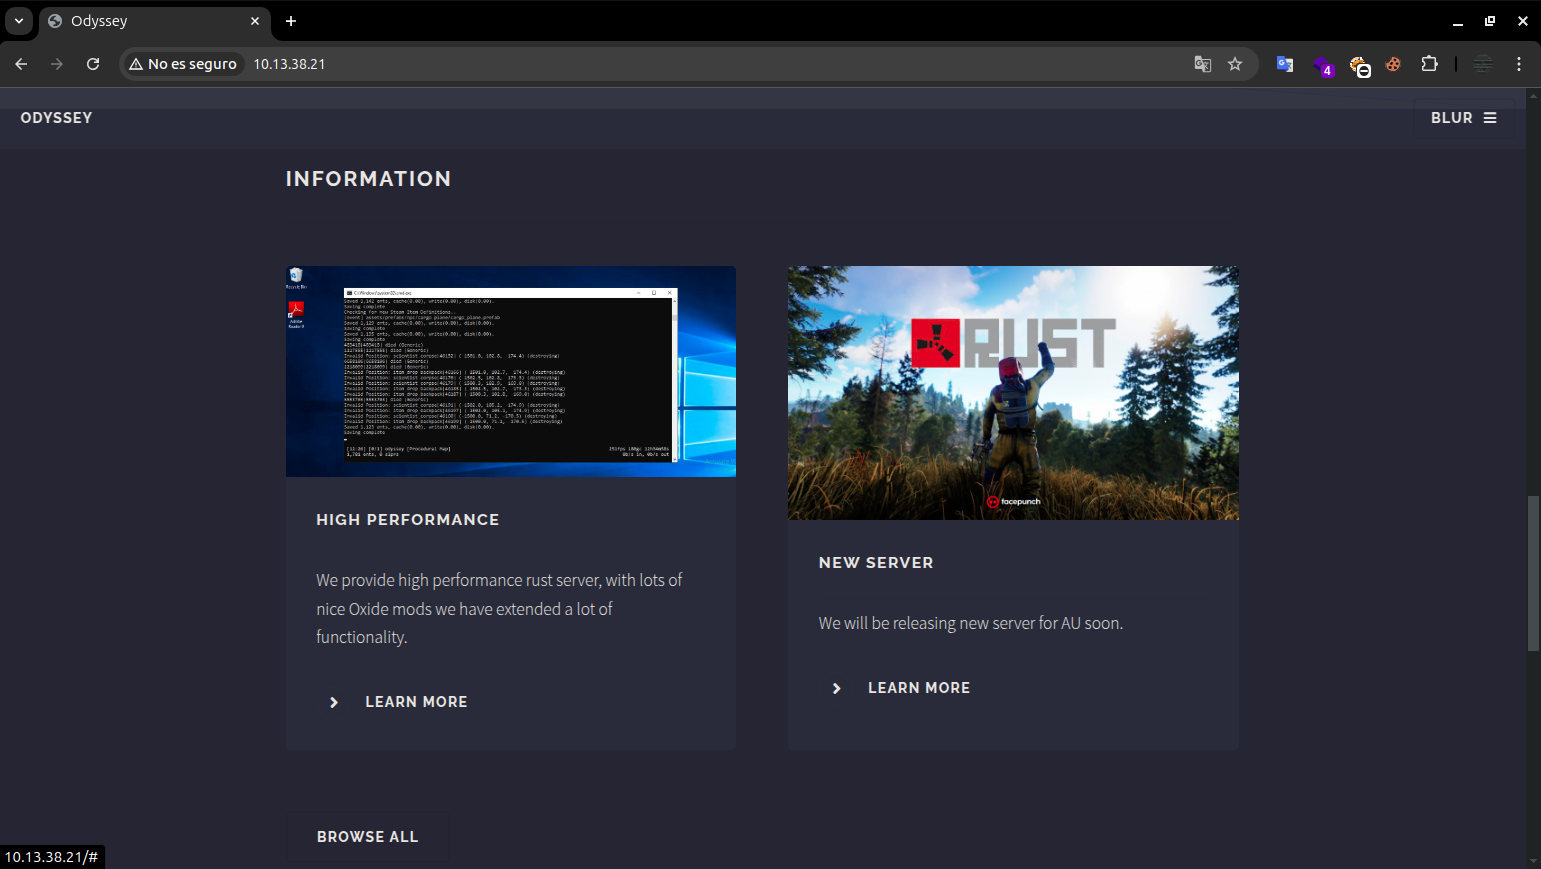
Task: Open the purple extension with badge 4
Action: click(1323, 65)
